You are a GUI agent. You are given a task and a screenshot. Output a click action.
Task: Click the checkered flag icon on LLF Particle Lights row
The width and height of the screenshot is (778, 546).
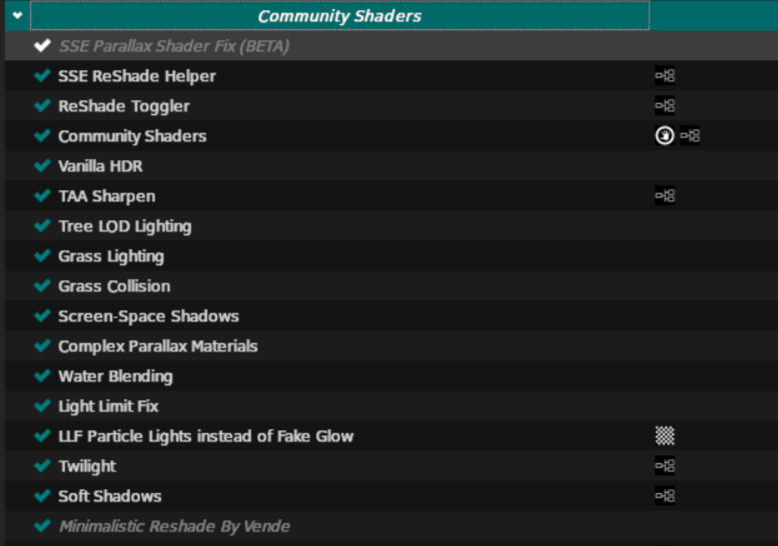point(665,436)
